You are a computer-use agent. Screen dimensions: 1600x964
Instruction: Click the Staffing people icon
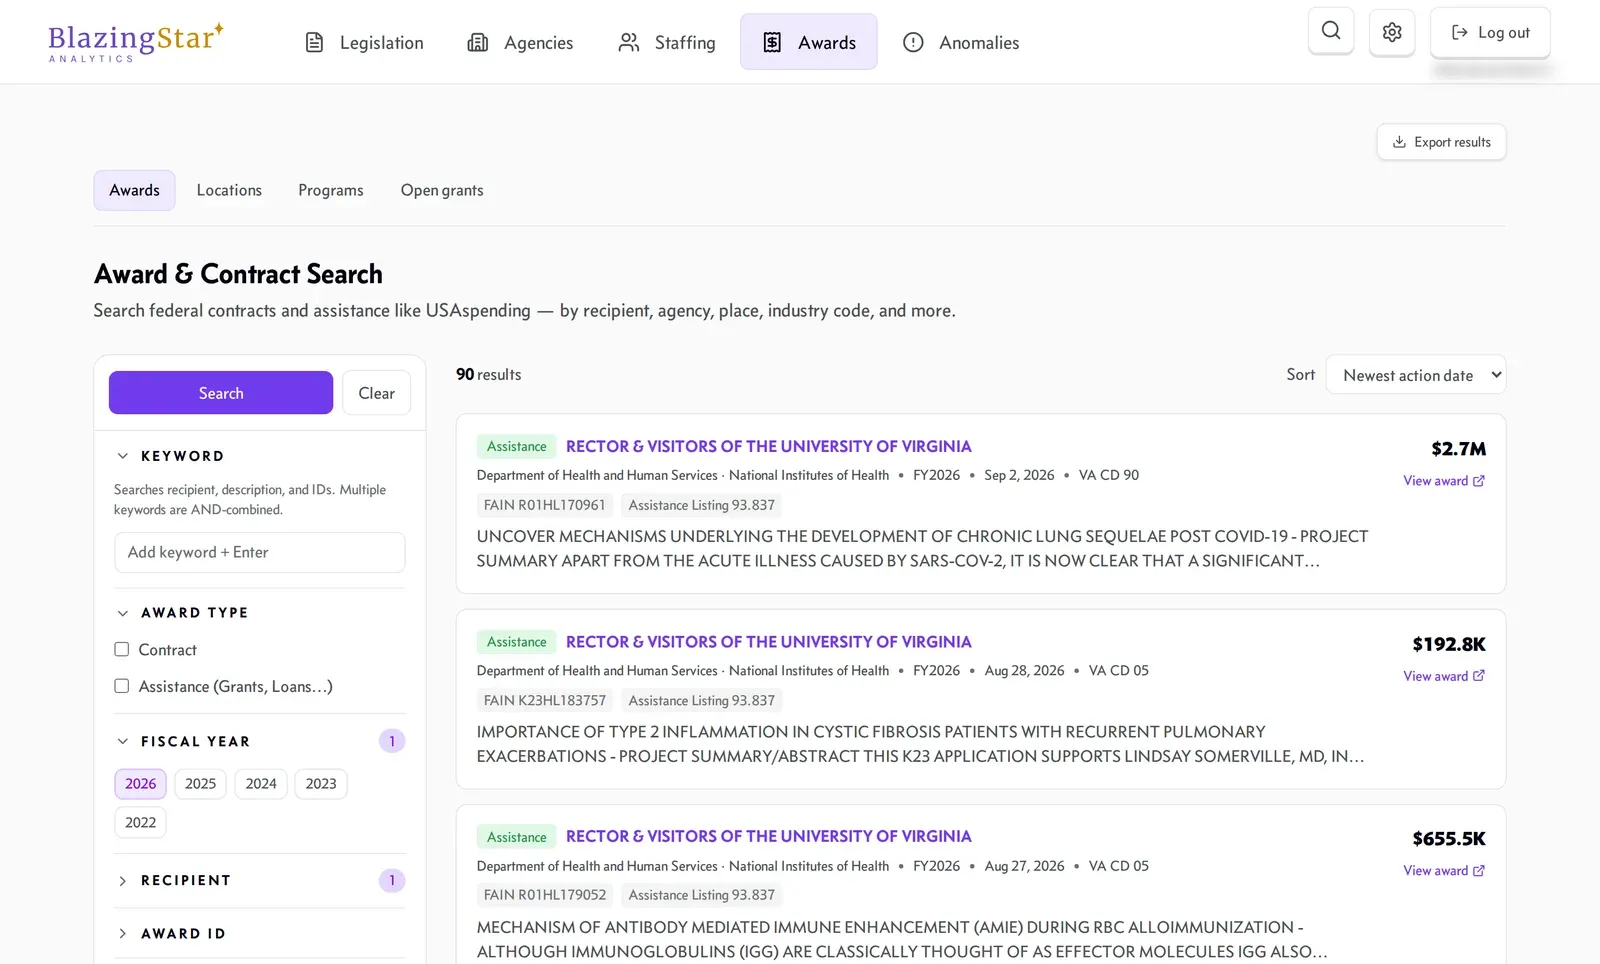pyautogui.click(x=629, y=42)
